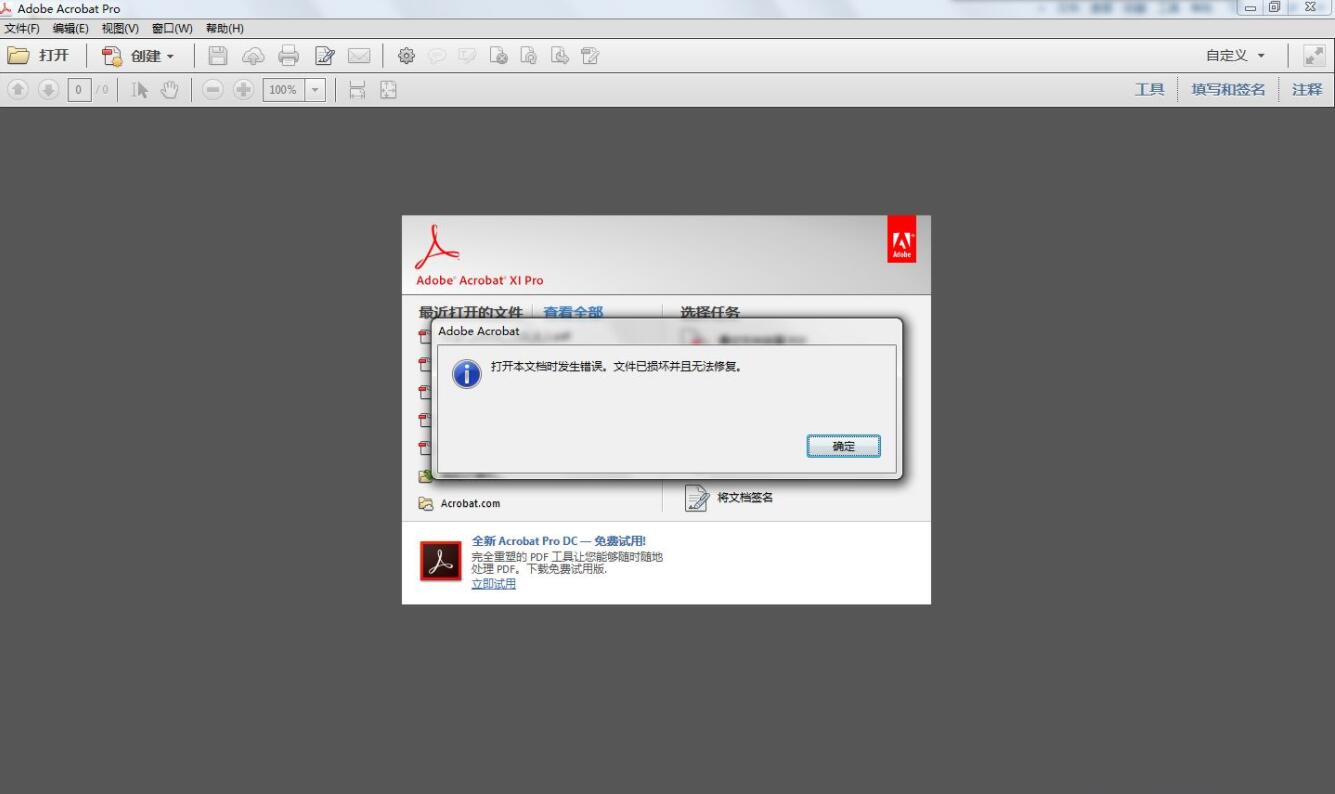Open the 视图(V) menu

coord(120,28)
